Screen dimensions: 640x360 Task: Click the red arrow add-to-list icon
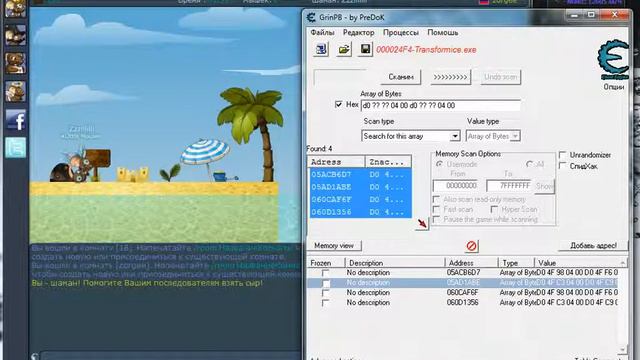422,223
